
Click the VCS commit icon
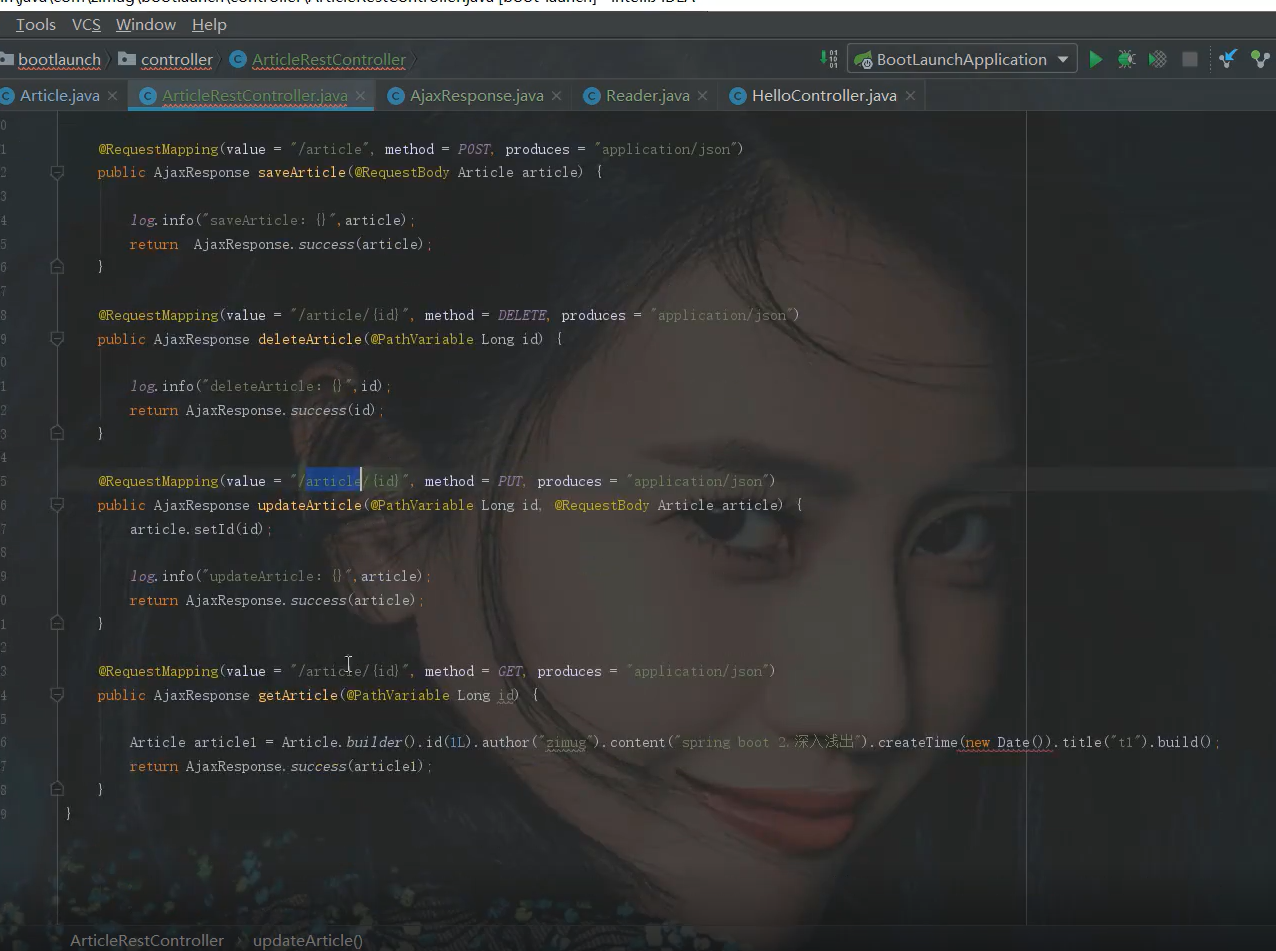tap(1260, 59)
